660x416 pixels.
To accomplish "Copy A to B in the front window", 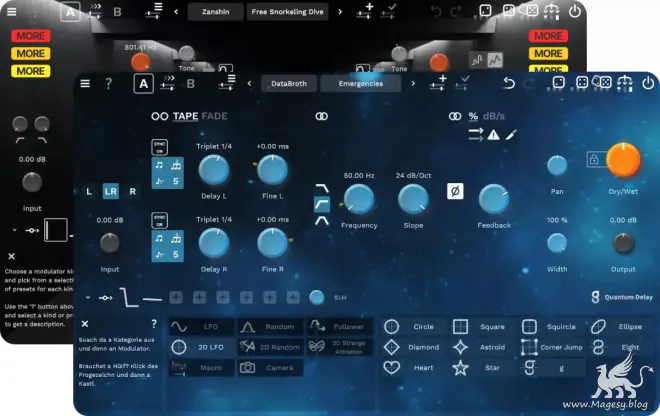I will tap(168, 83).
